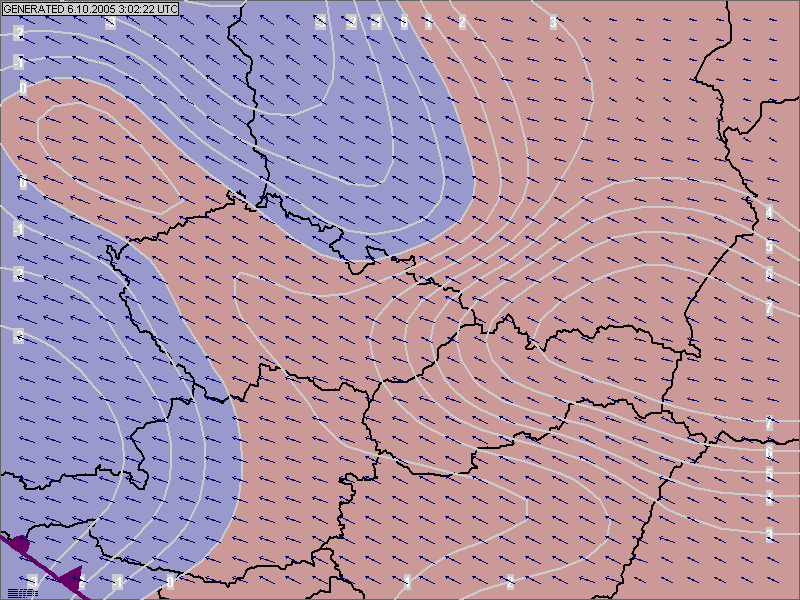Click contour label -1 on the bottom edge
This screenshot has width=800, height=600.
click(x=117, y=582)
